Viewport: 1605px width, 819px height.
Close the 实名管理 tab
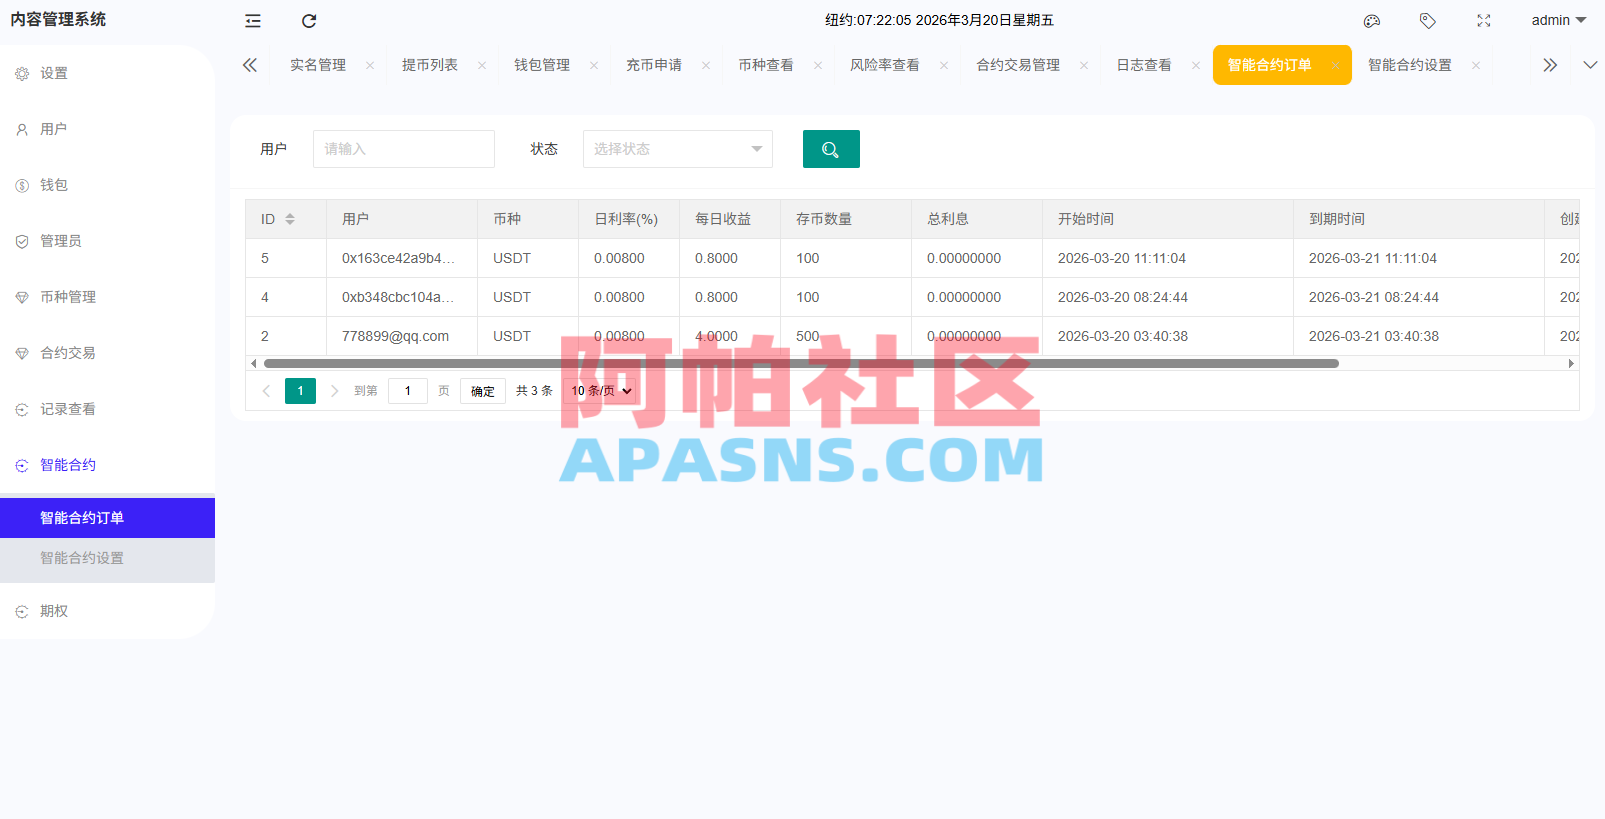click(x=370, y=65)
